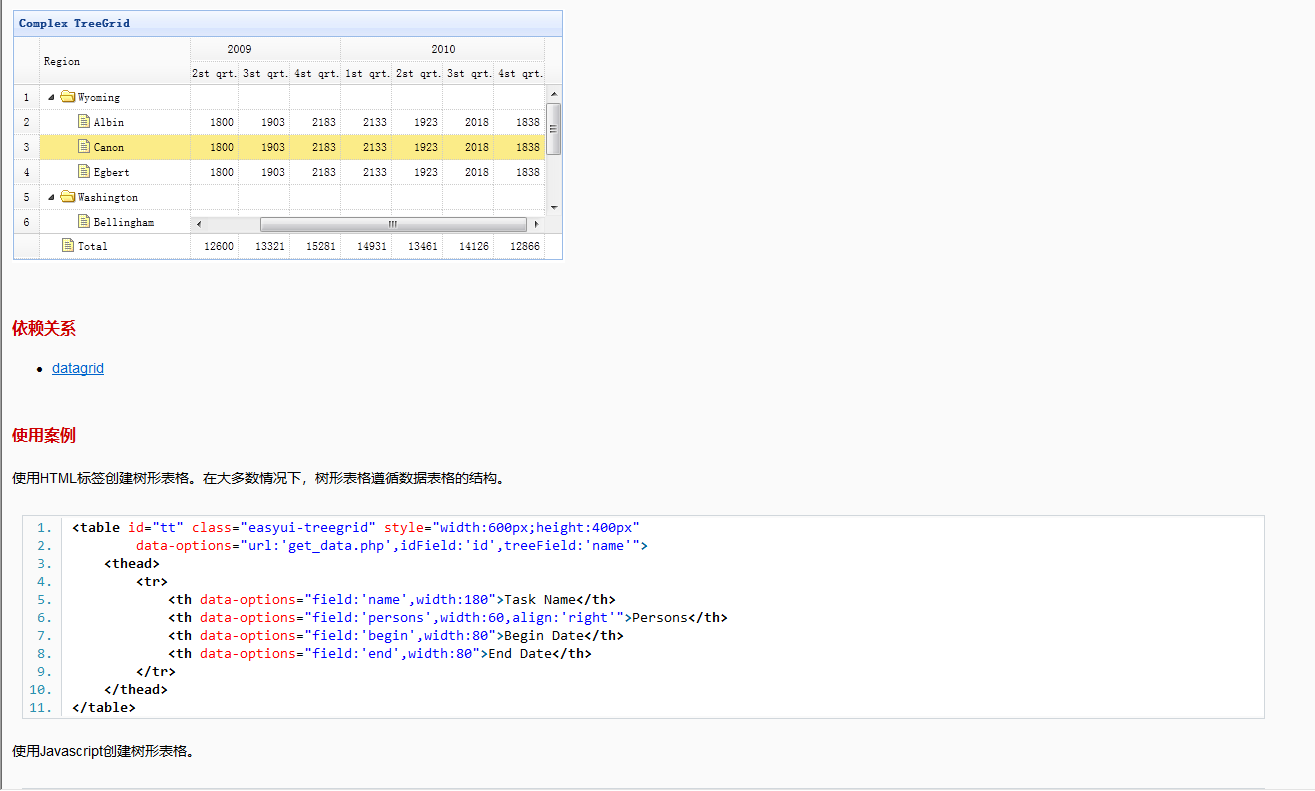This screenshot has height=791, width=1315.
Task: Select the Albin tree row label
Action: click(x=109, y=122)
